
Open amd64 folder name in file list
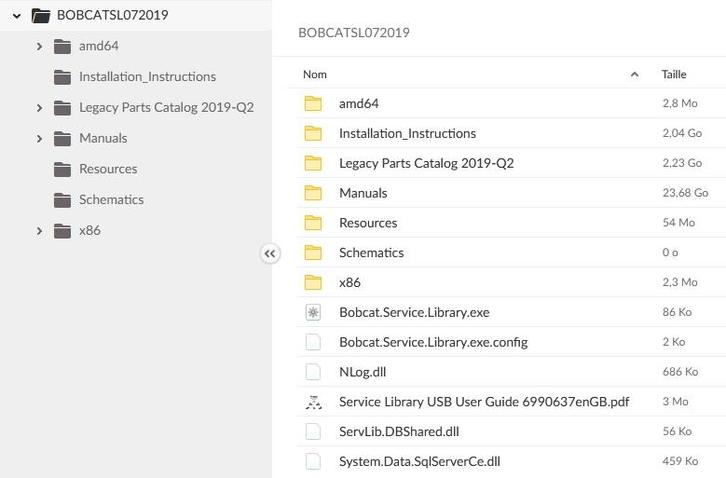point(358,103)
